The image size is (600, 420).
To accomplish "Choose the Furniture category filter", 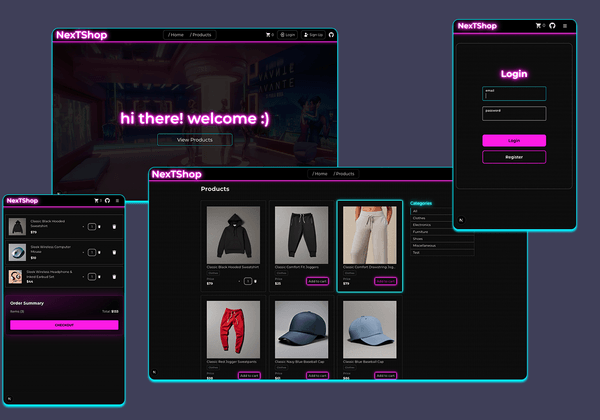I will (421, 232).
